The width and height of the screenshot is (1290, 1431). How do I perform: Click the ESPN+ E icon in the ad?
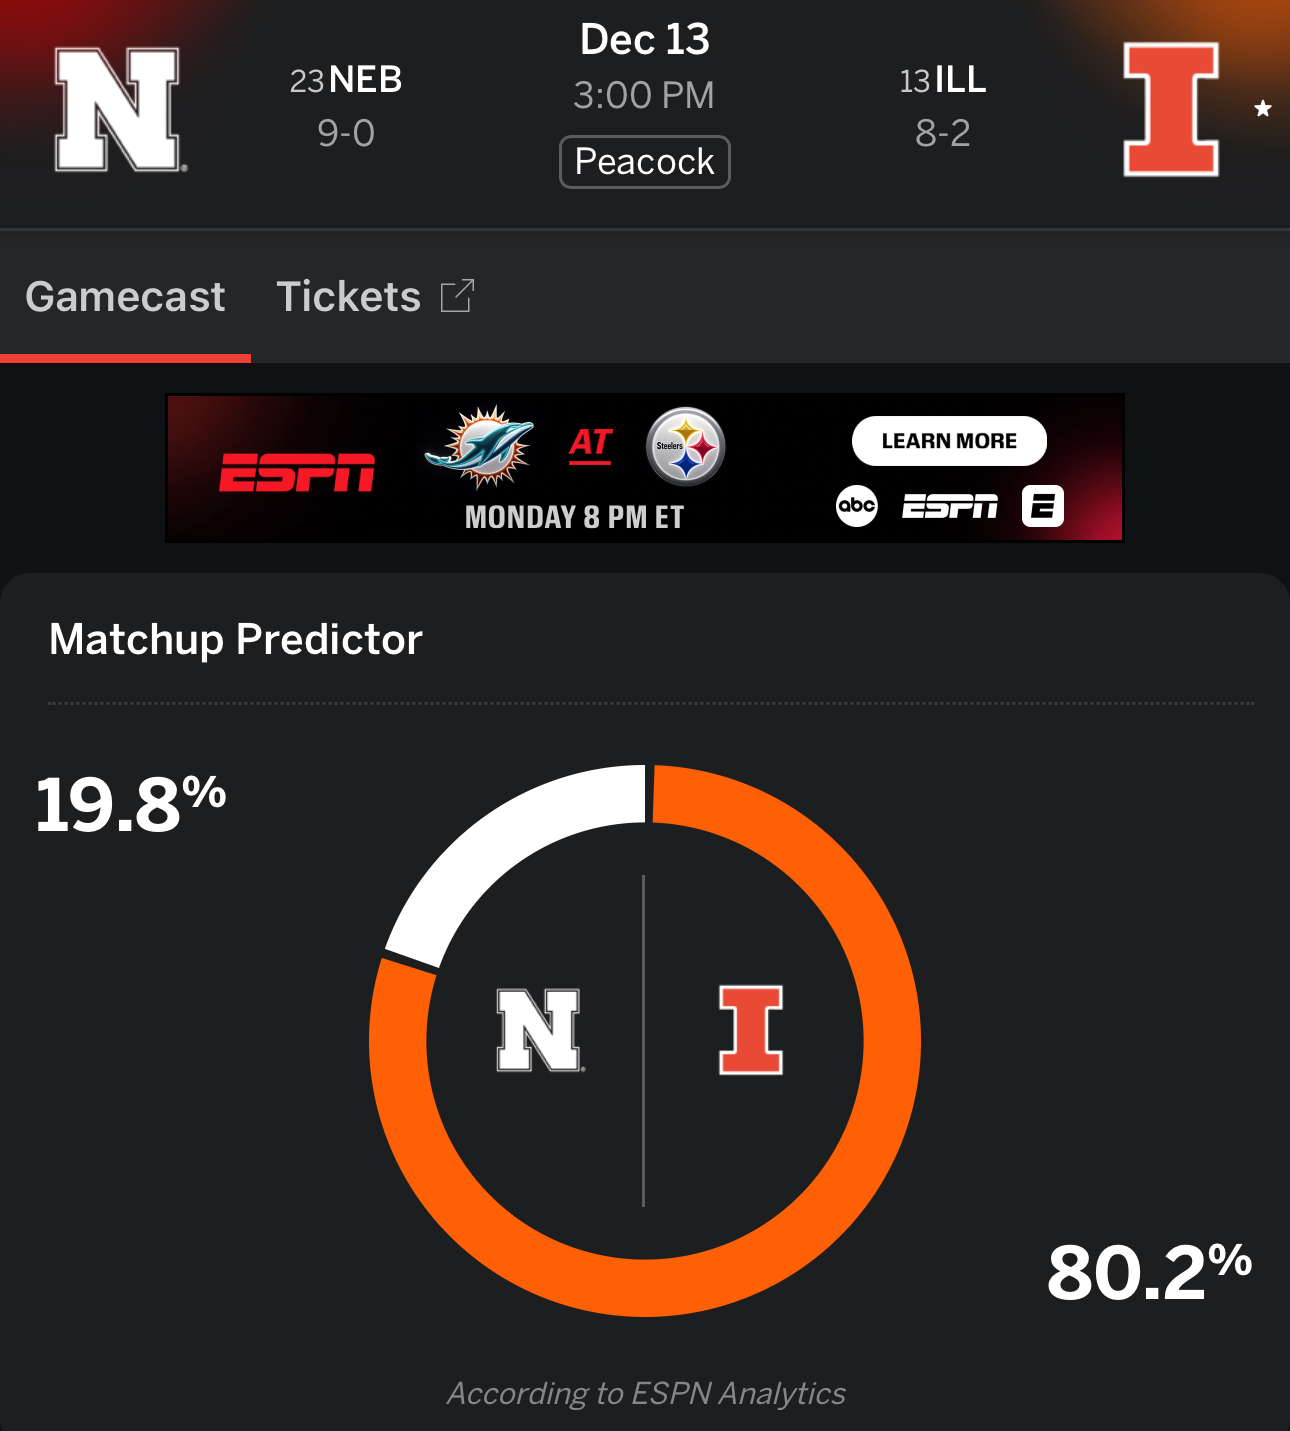1042,506
